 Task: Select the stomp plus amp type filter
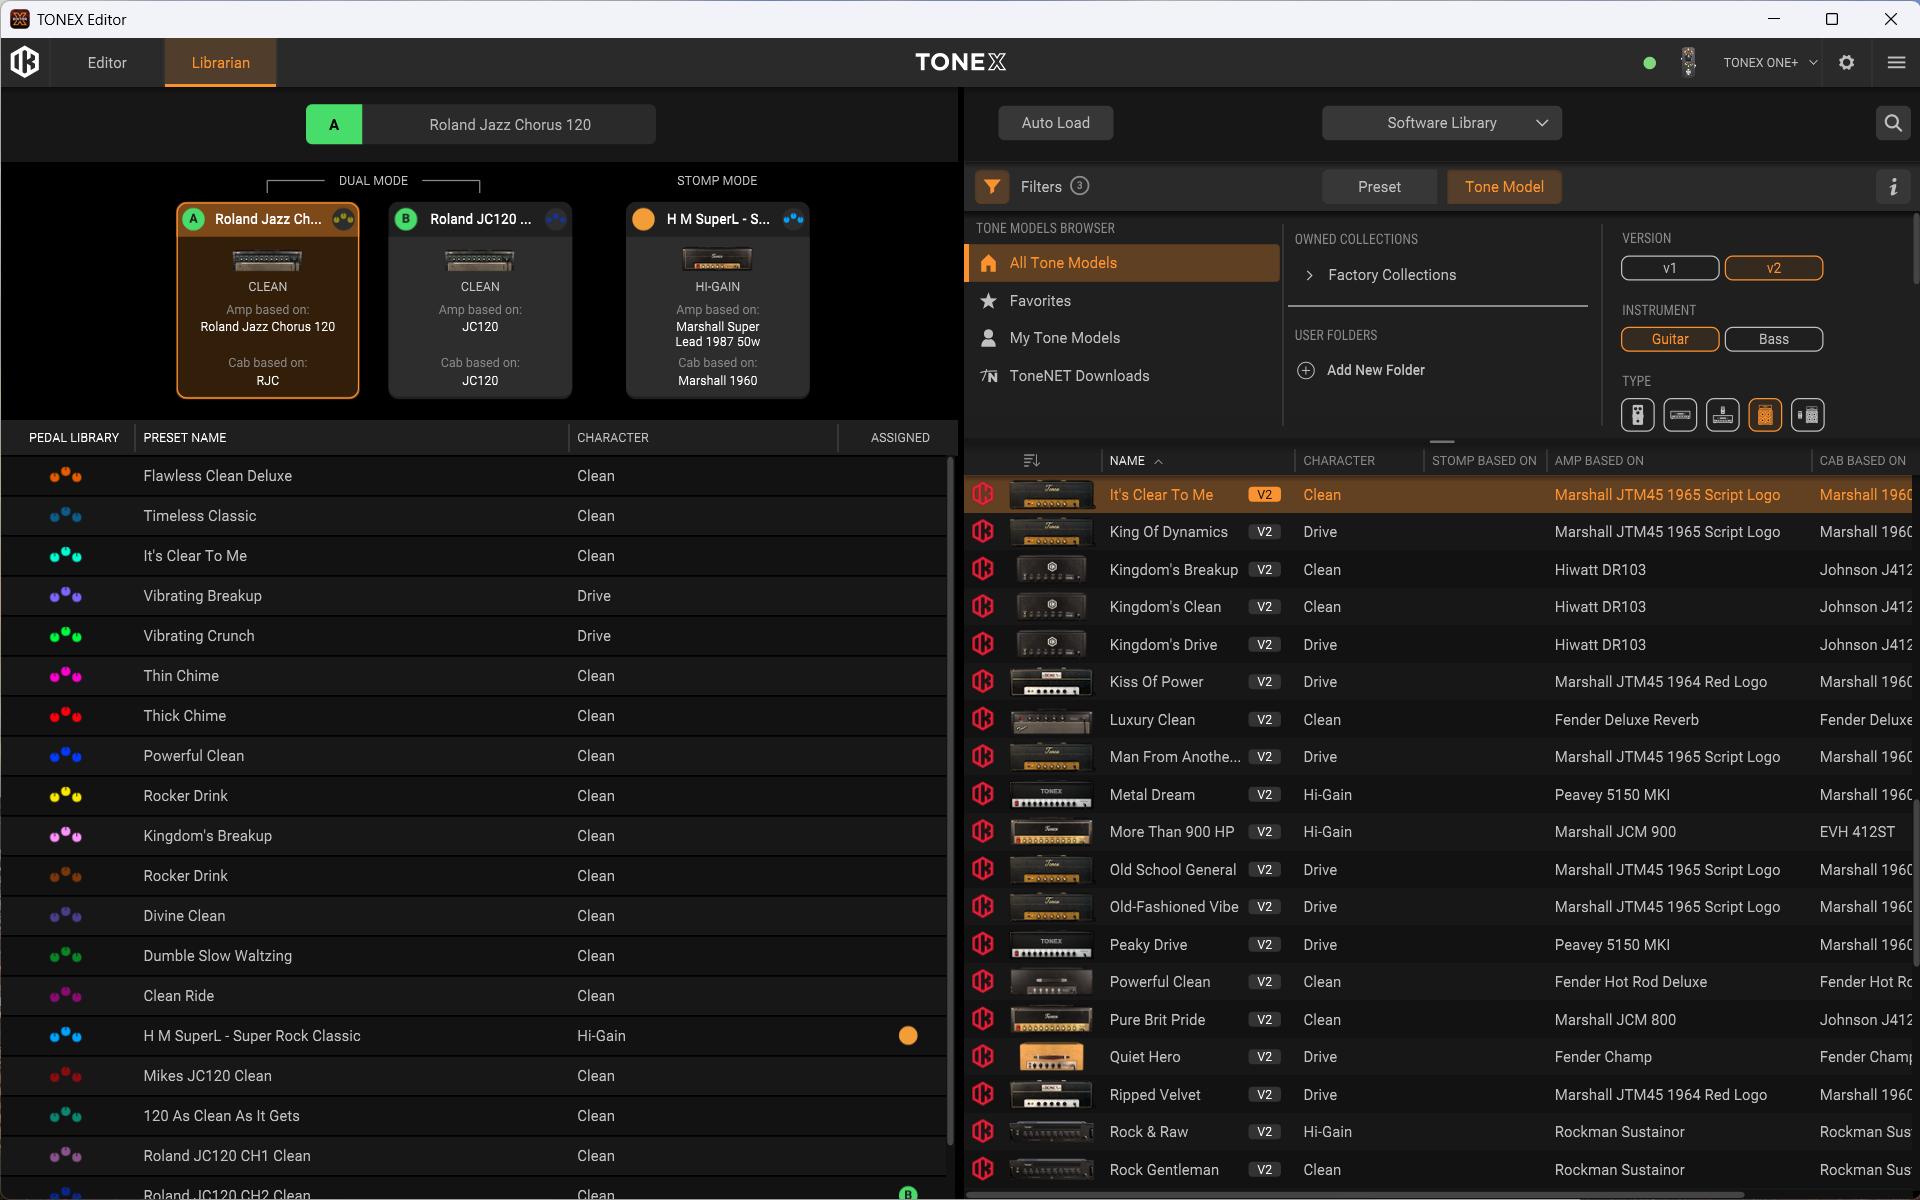point(1723,415)
